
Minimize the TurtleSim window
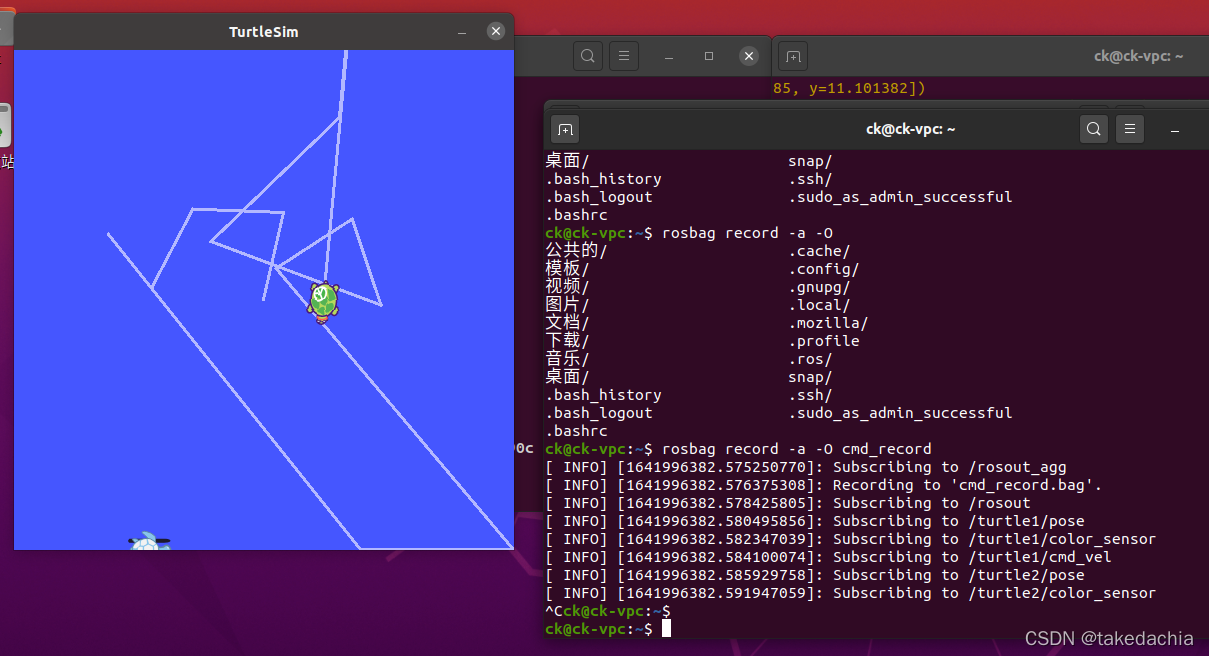click(462, 32)
